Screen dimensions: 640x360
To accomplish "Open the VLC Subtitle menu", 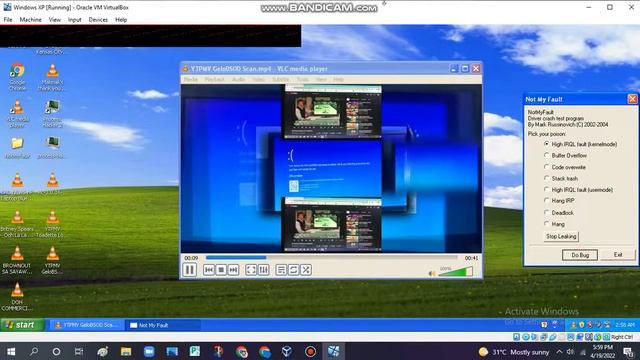I will coord(280,79).
